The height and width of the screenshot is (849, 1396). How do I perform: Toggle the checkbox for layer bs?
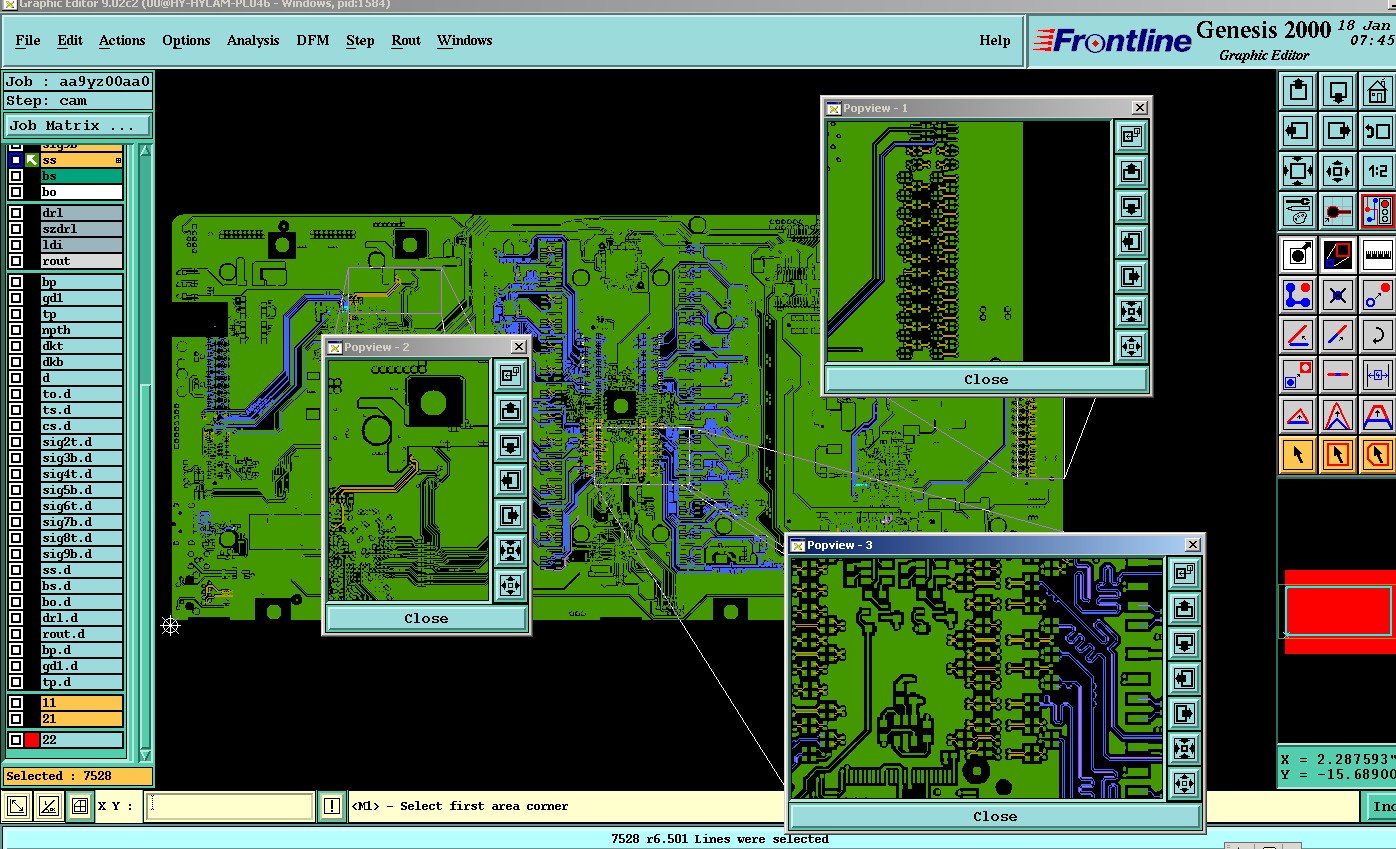(16, 176)
